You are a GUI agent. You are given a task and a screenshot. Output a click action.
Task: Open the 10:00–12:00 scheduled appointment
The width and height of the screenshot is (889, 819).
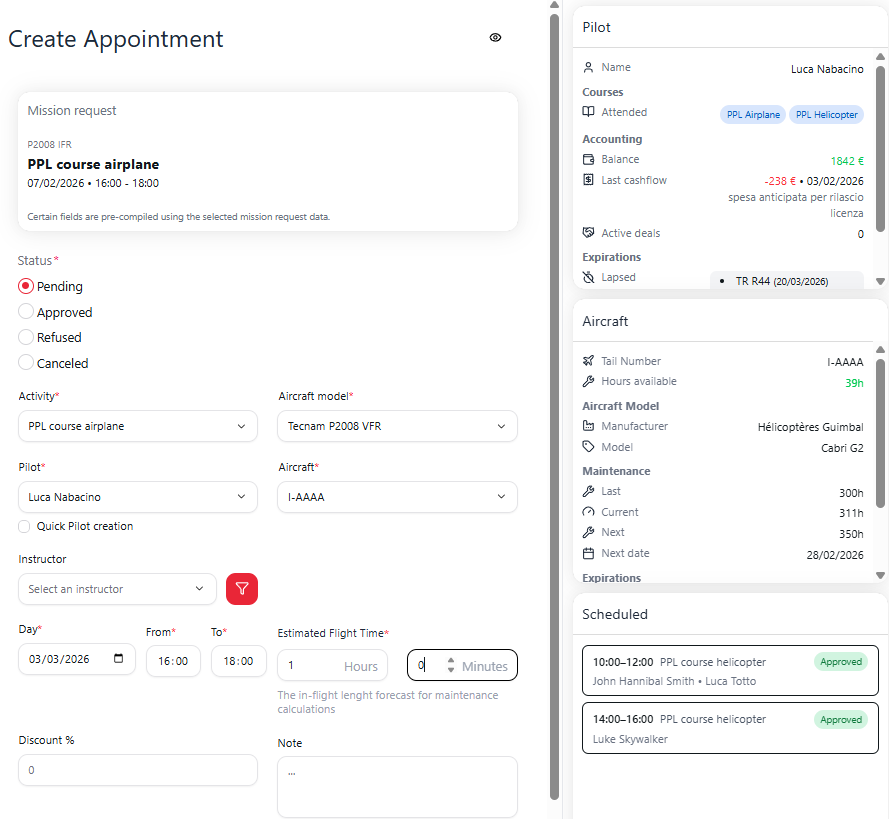coord(729,671)
